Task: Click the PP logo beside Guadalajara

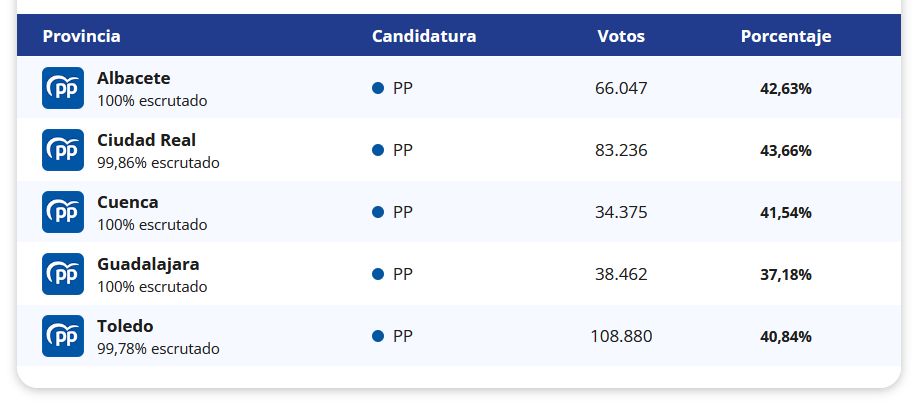Action: click(63, 274)
